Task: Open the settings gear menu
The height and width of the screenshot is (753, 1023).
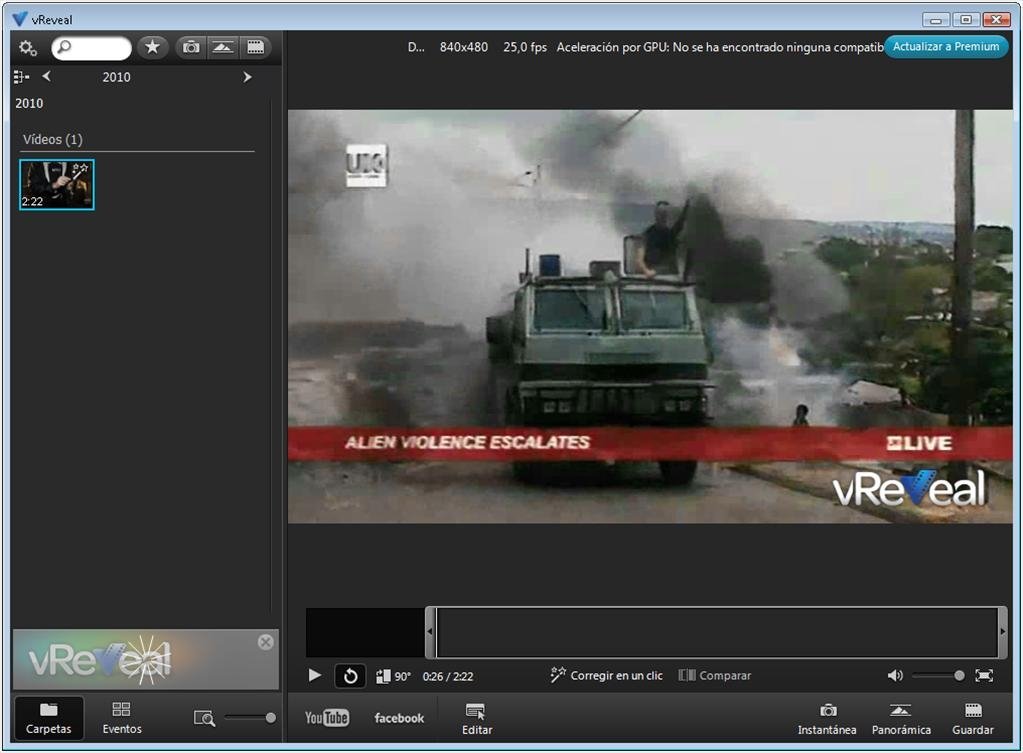Action: tap(27, 47)
